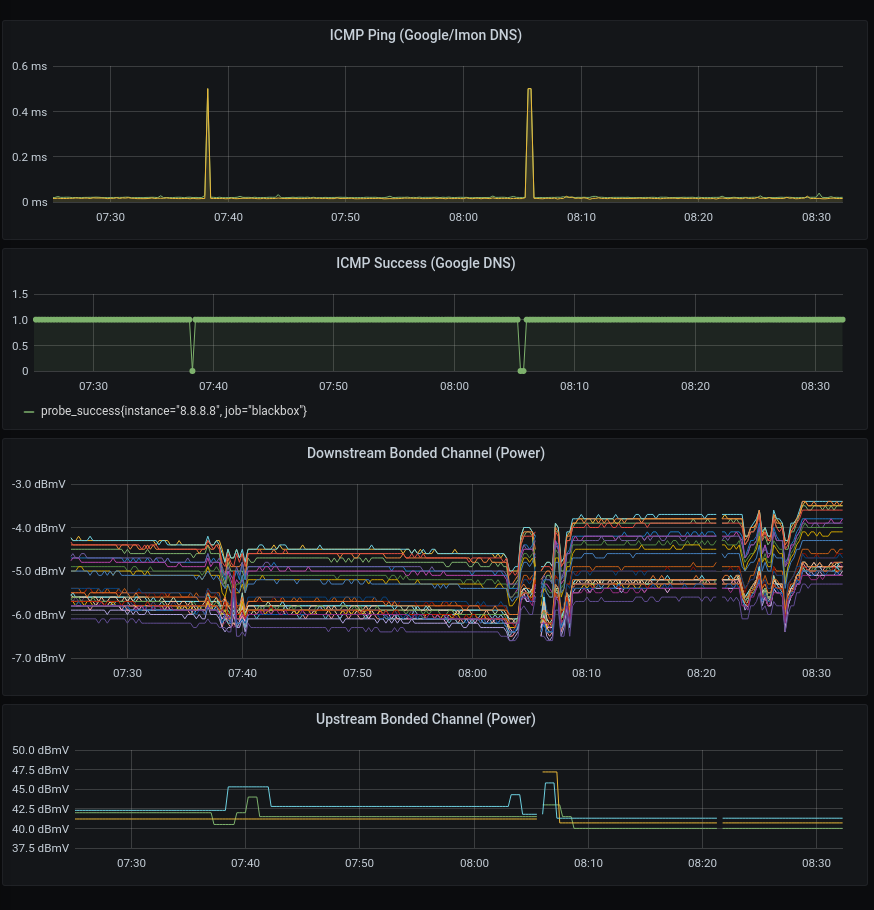Click the 08:00 time label in ICMP Ping panel
This screenshot has width=874, height=910.
tap(463, 218)
